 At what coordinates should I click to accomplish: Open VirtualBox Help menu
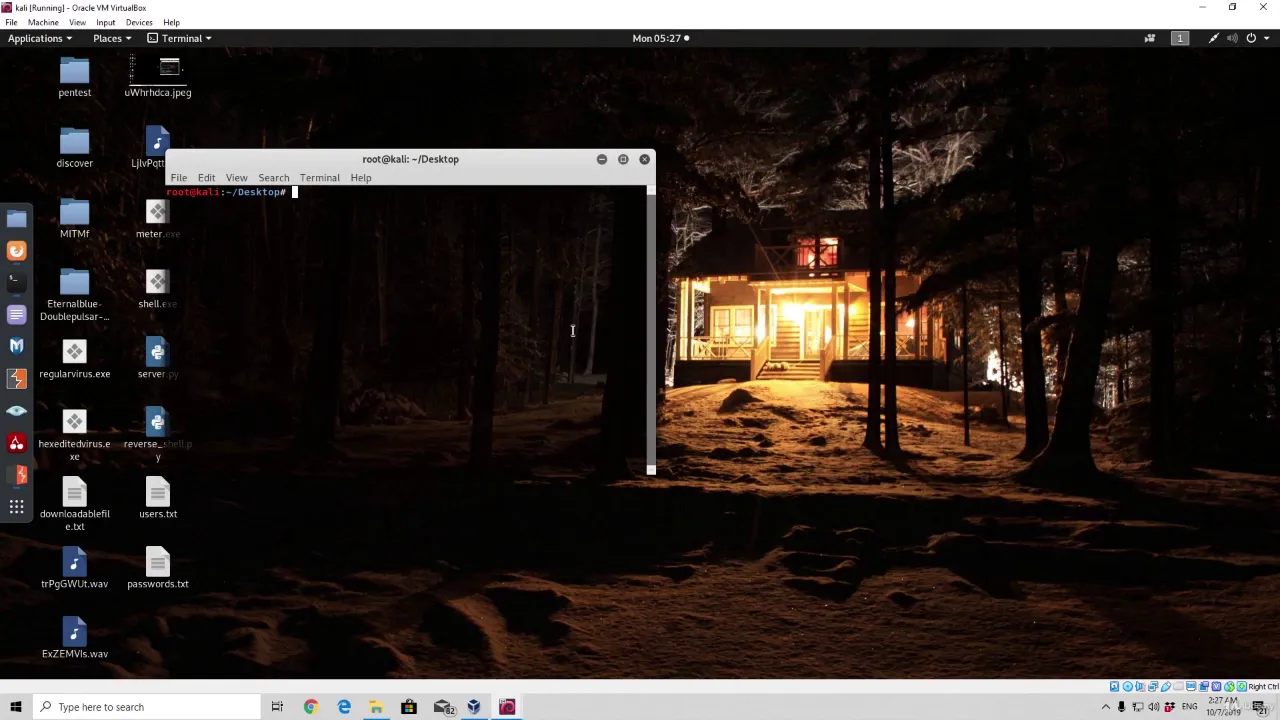point(171,22)
